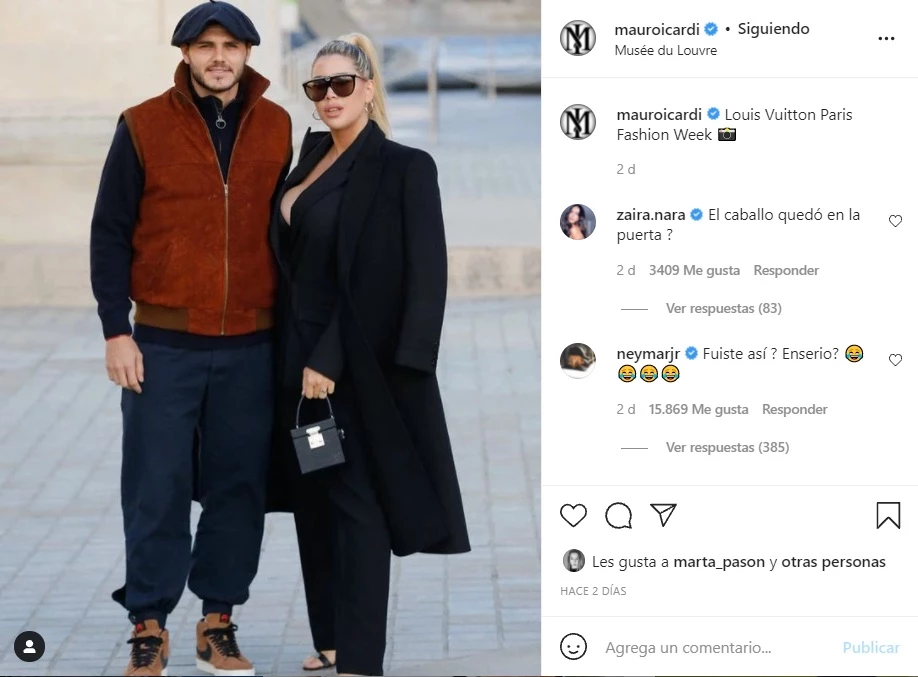Image resolution: width=918 pixels, height=677 pixels.
Task: Reply to zaira.nara's comment
Action: [786, 271]
